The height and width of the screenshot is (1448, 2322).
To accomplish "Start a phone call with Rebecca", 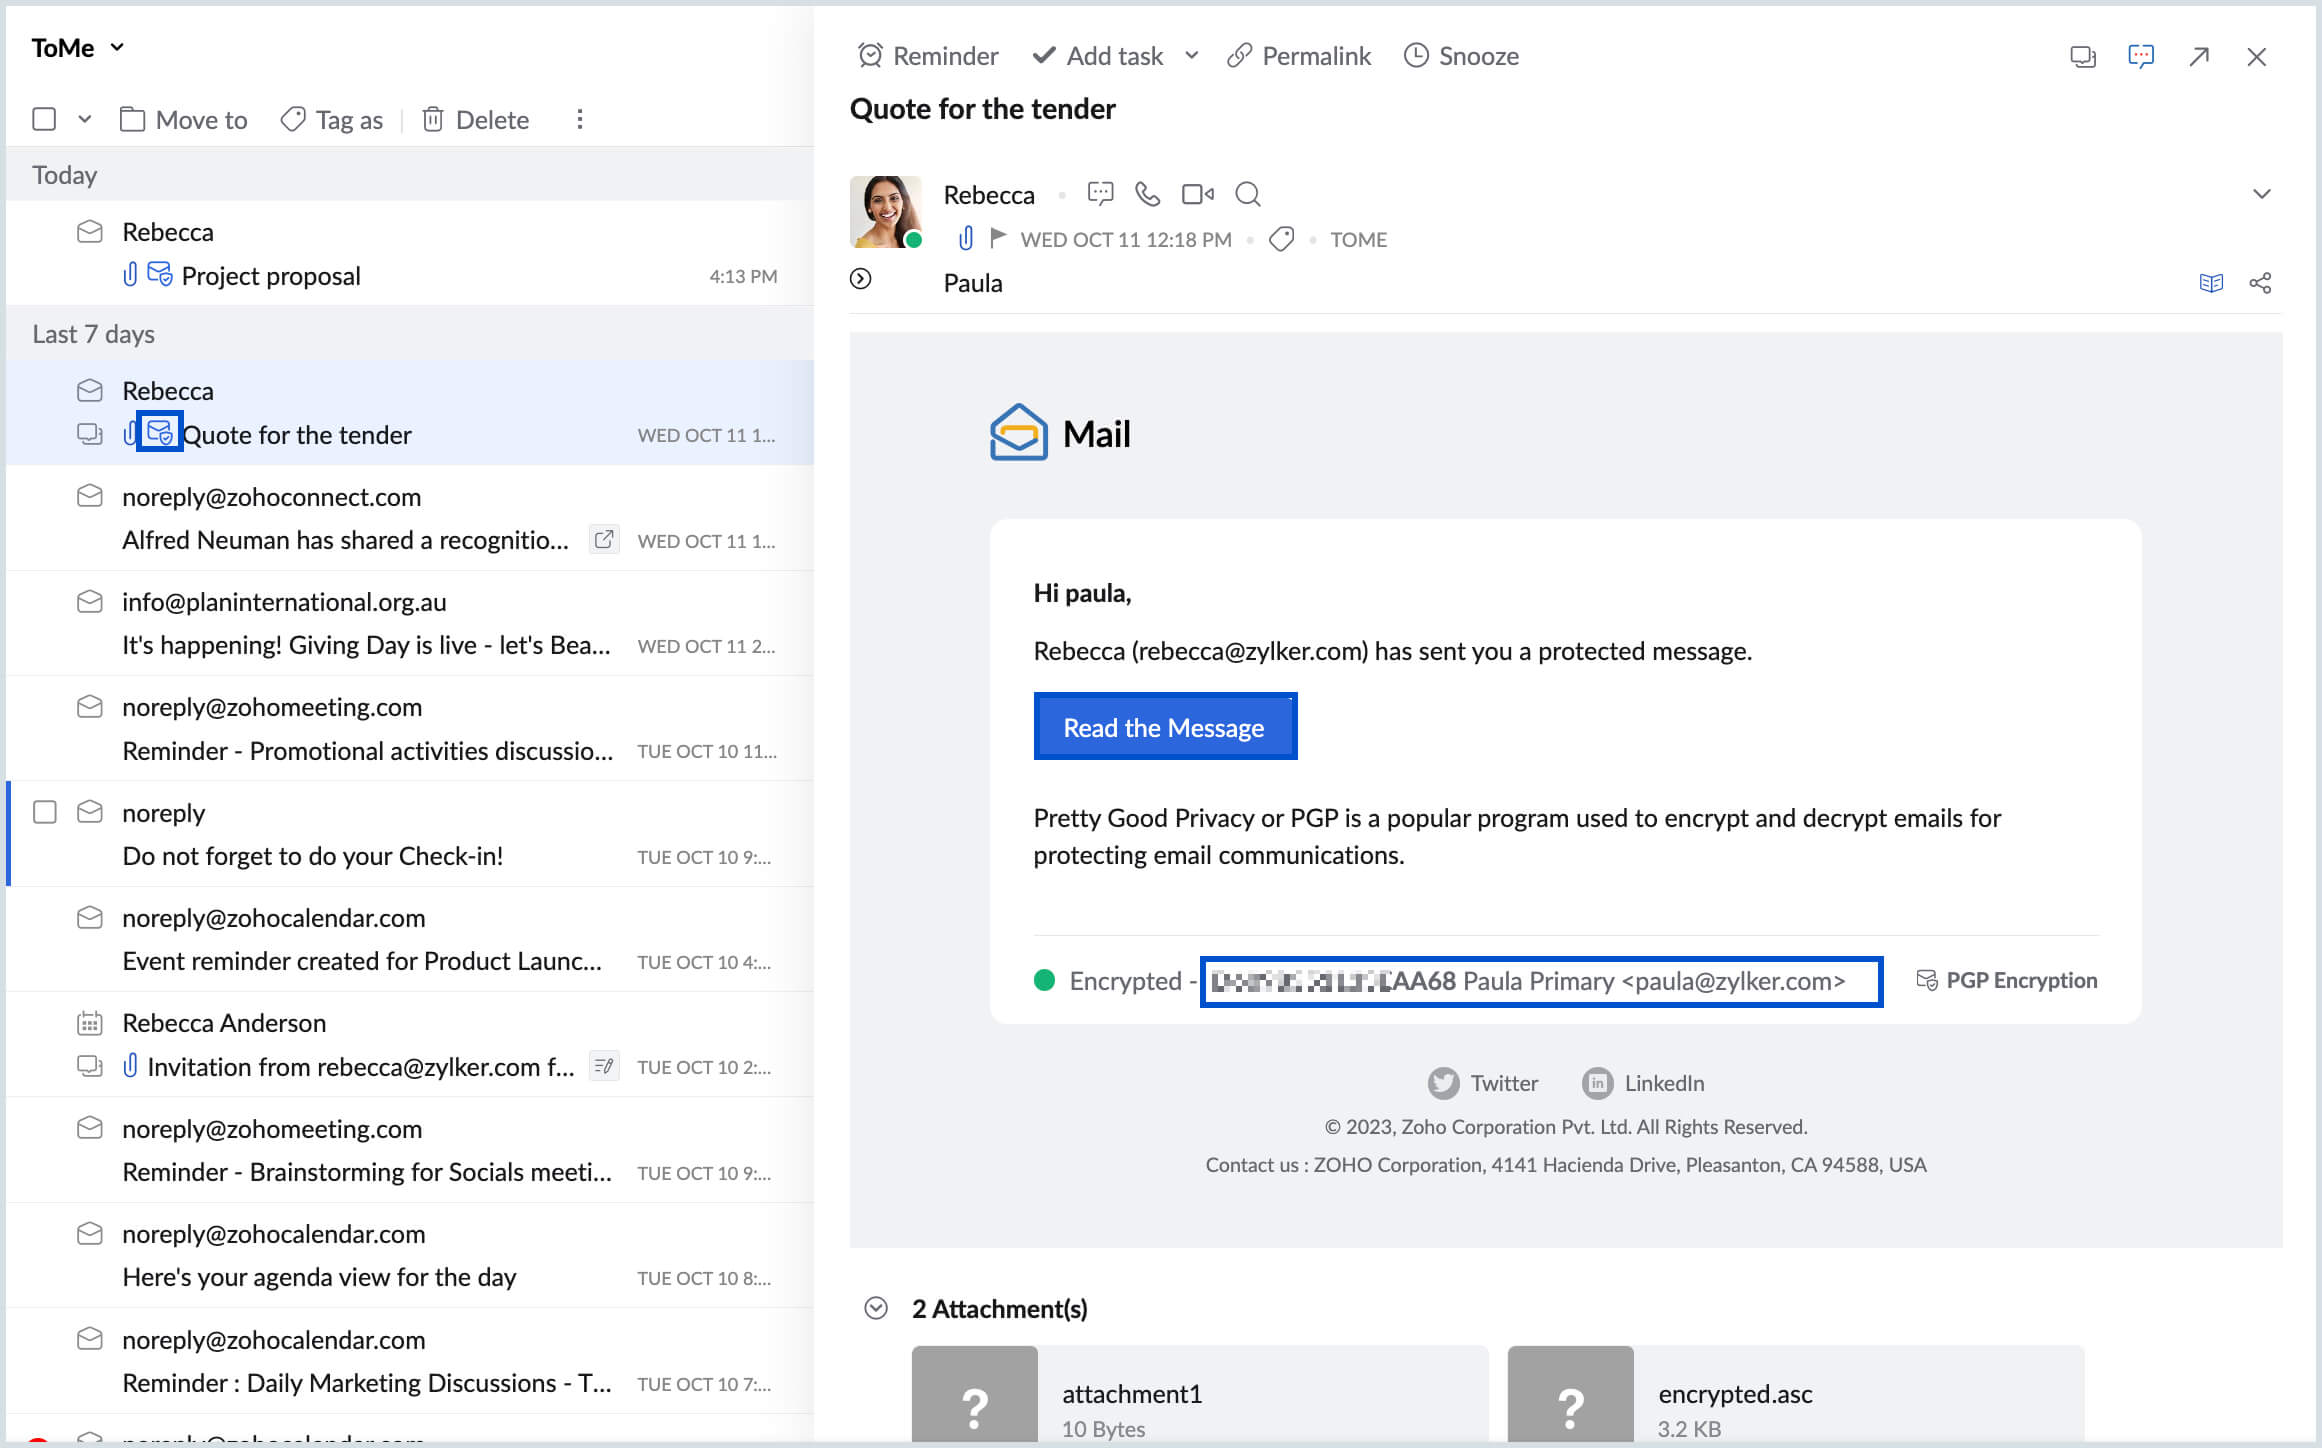I will coord(1148,194).
